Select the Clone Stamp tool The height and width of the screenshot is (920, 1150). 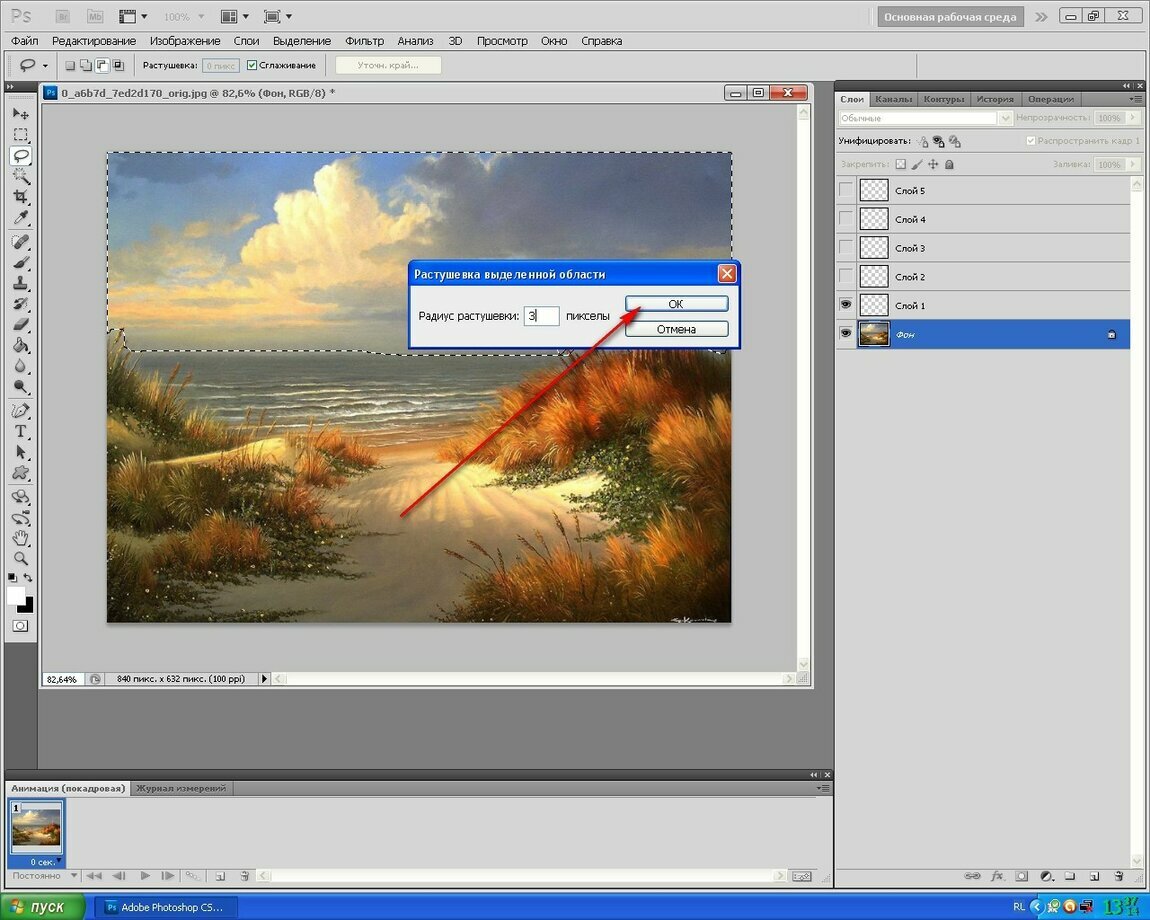tap(21, 283)
